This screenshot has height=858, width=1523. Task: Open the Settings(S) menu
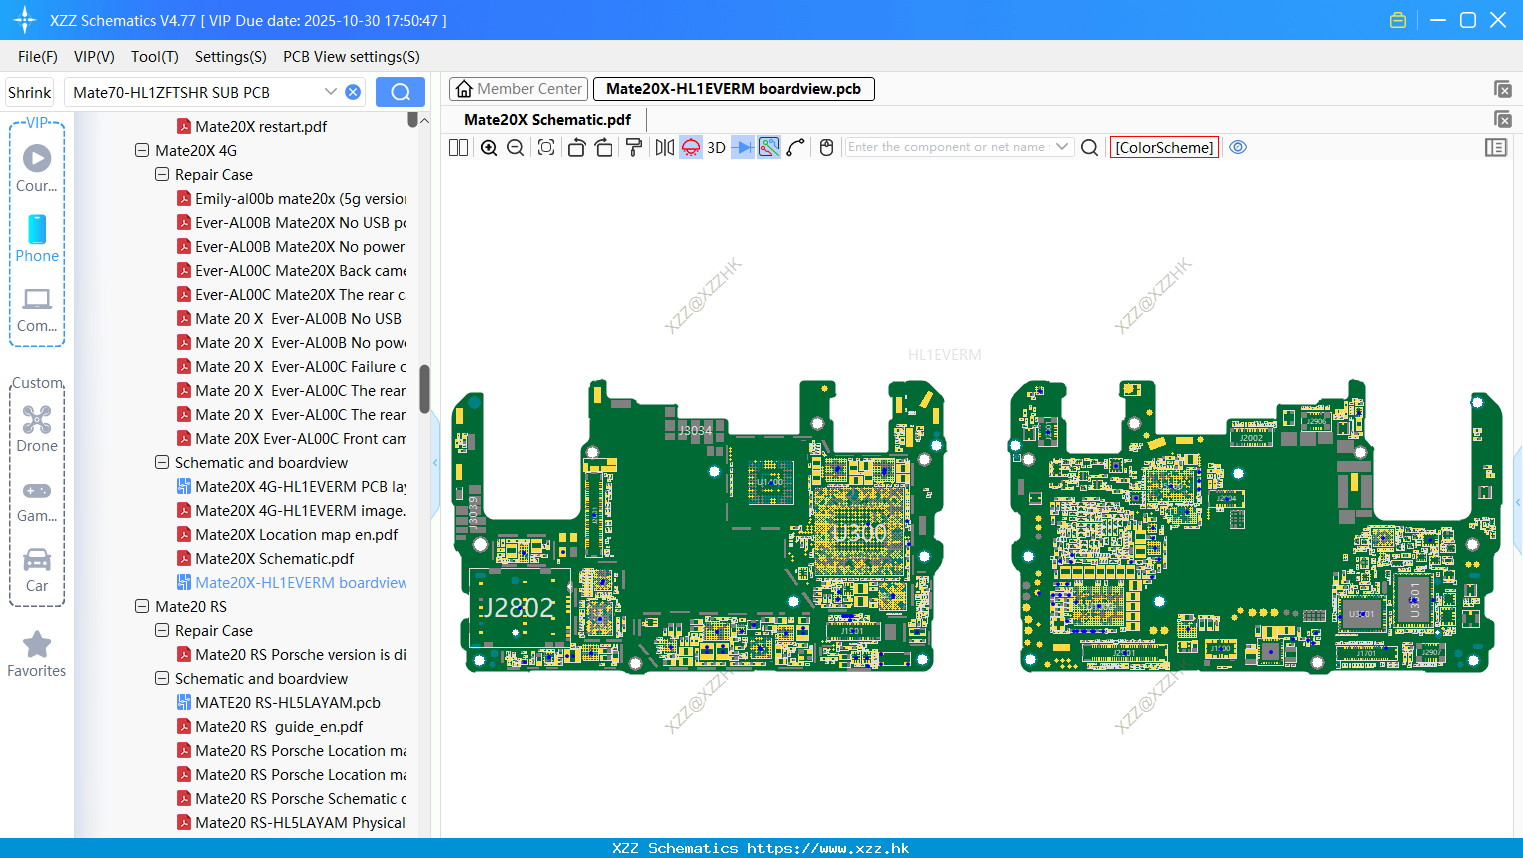[231, 57]
